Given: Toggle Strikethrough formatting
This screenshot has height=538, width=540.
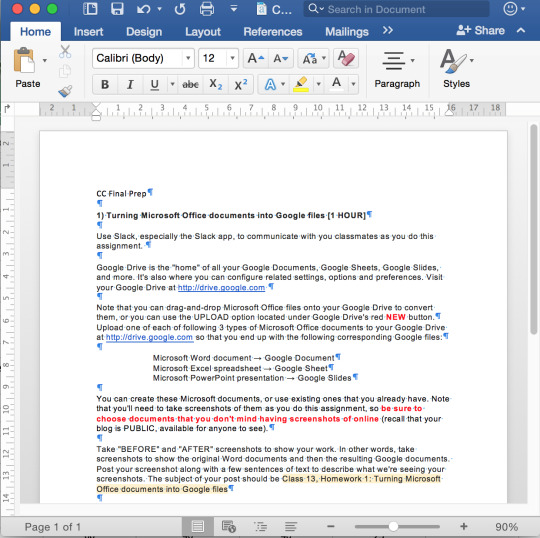Looking at the screenshot, I should click(190, 84).
